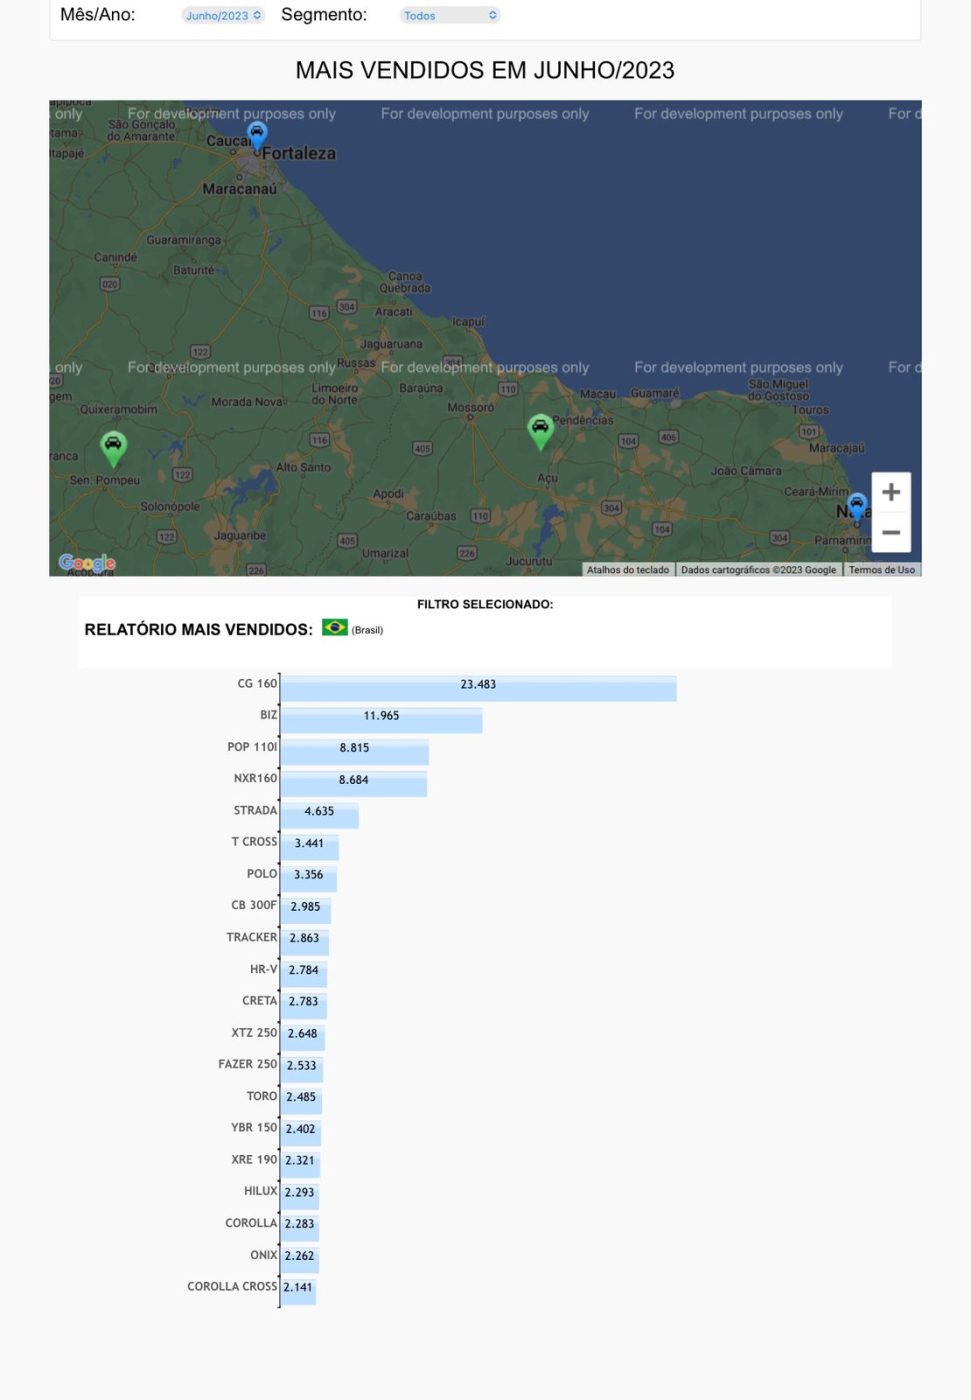Click the blue car marker at Natal
Image resolution: width=971 pixels, height=1400 pixels.
click(857, 505)
